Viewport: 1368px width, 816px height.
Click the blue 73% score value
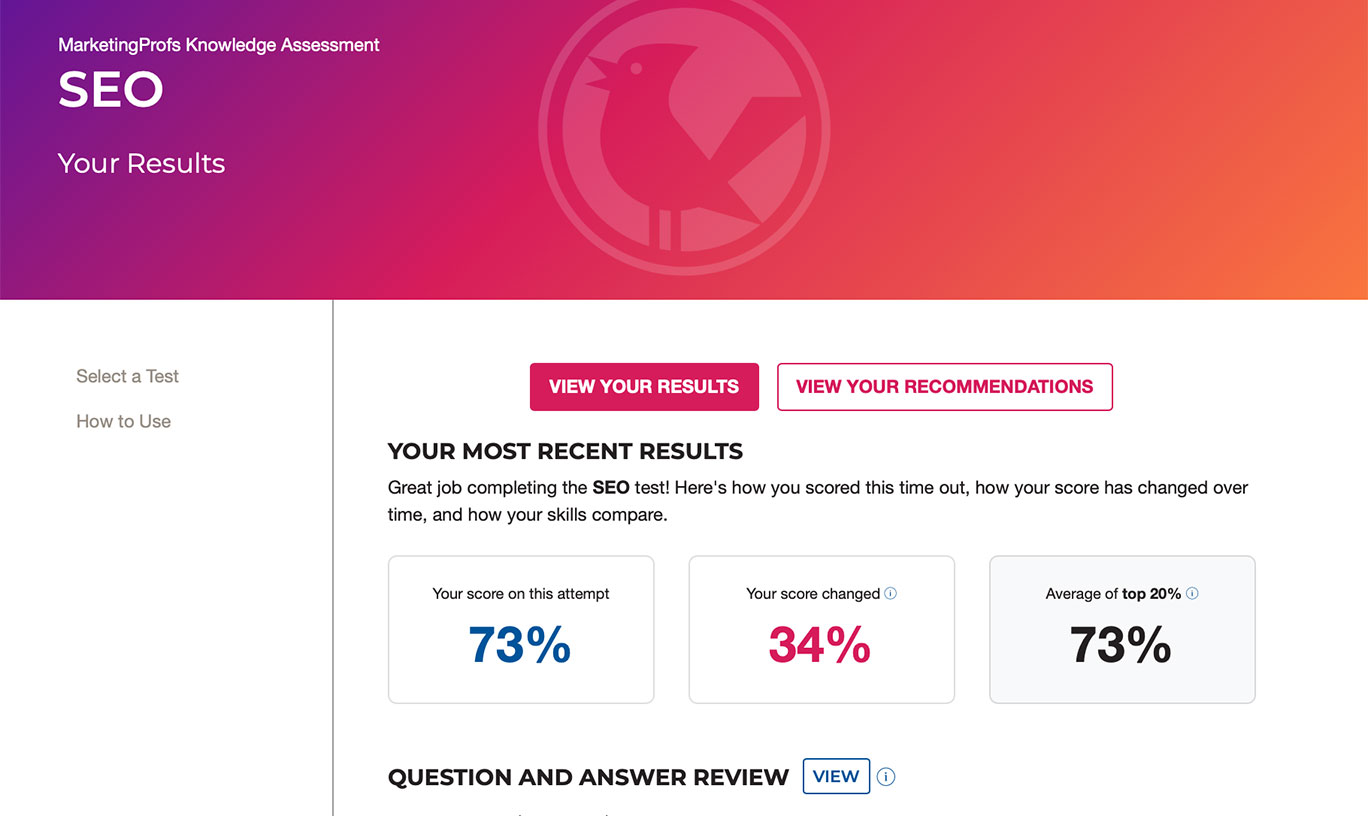pyautogui.click(x=520, y=645)
